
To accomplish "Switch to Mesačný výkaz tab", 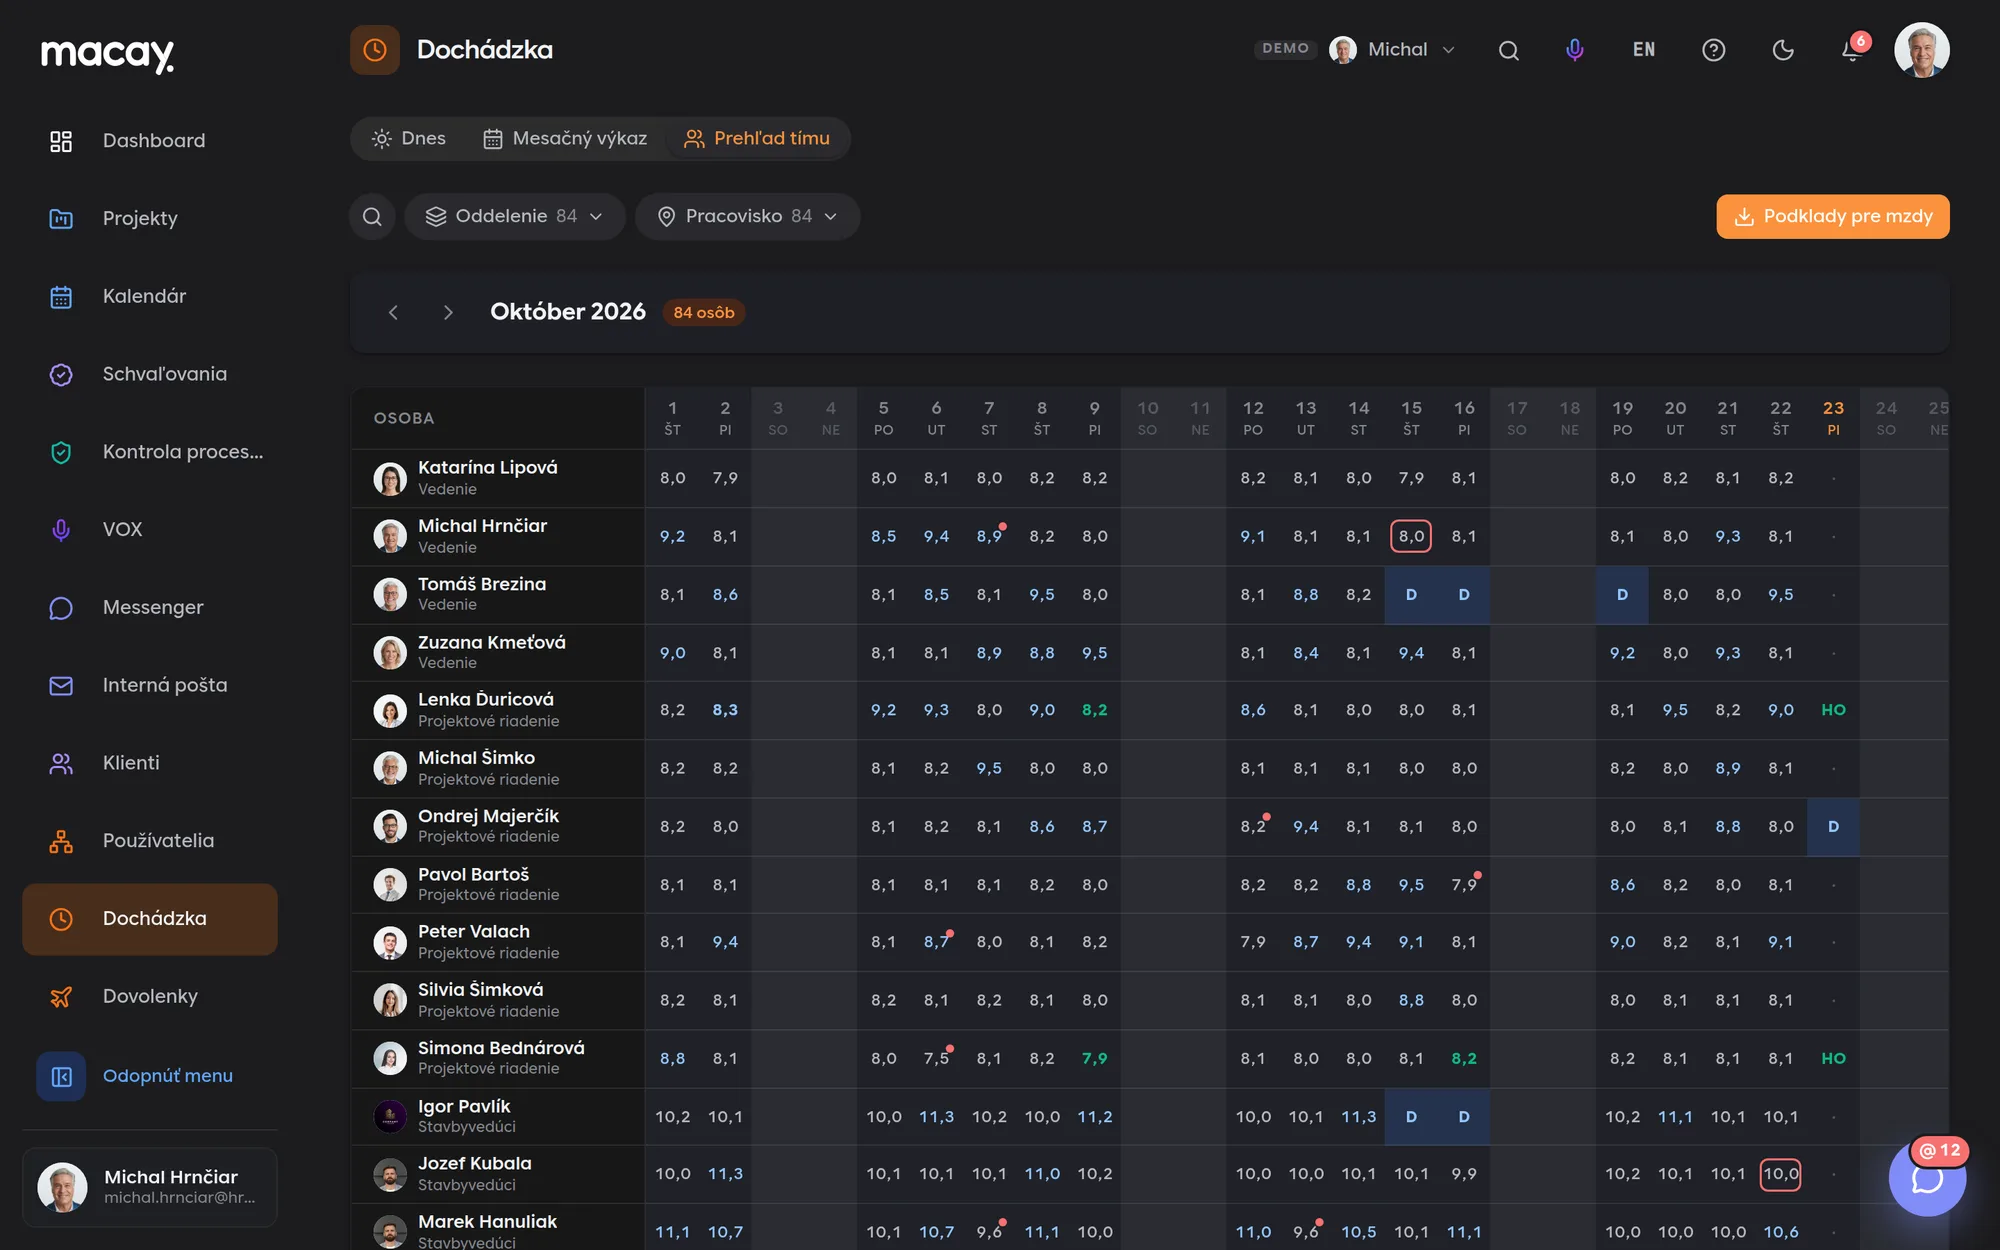I will (x=565, y=138).
